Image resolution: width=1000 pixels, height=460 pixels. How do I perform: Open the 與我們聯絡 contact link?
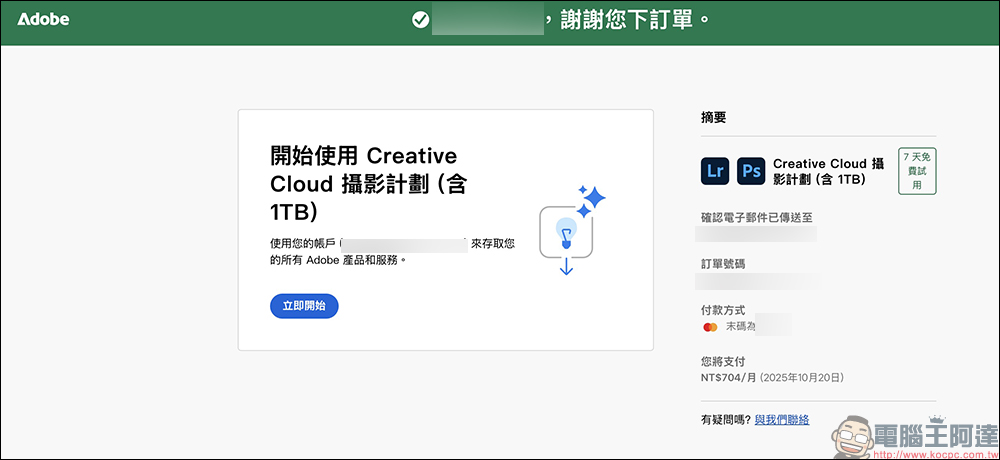click(x=782, y=419)
